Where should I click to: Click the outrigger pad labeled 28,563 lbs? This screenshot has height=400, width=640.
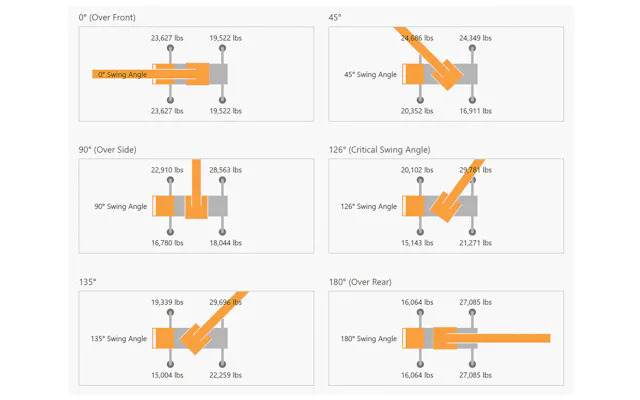222,180
